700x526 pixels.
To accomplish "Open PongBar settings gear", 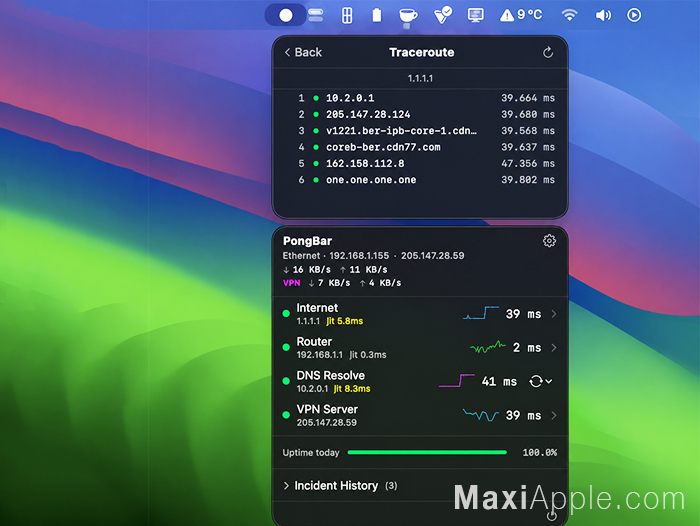I will coord(549,241).
